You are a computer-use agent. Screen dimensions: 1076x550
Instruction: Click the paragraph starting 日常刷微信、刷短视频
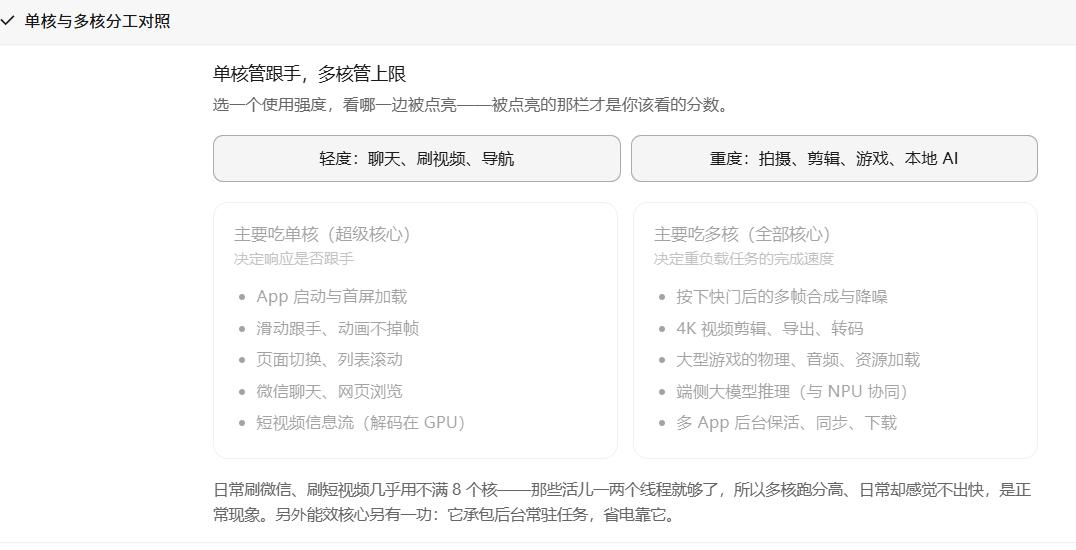click(622, 502)
